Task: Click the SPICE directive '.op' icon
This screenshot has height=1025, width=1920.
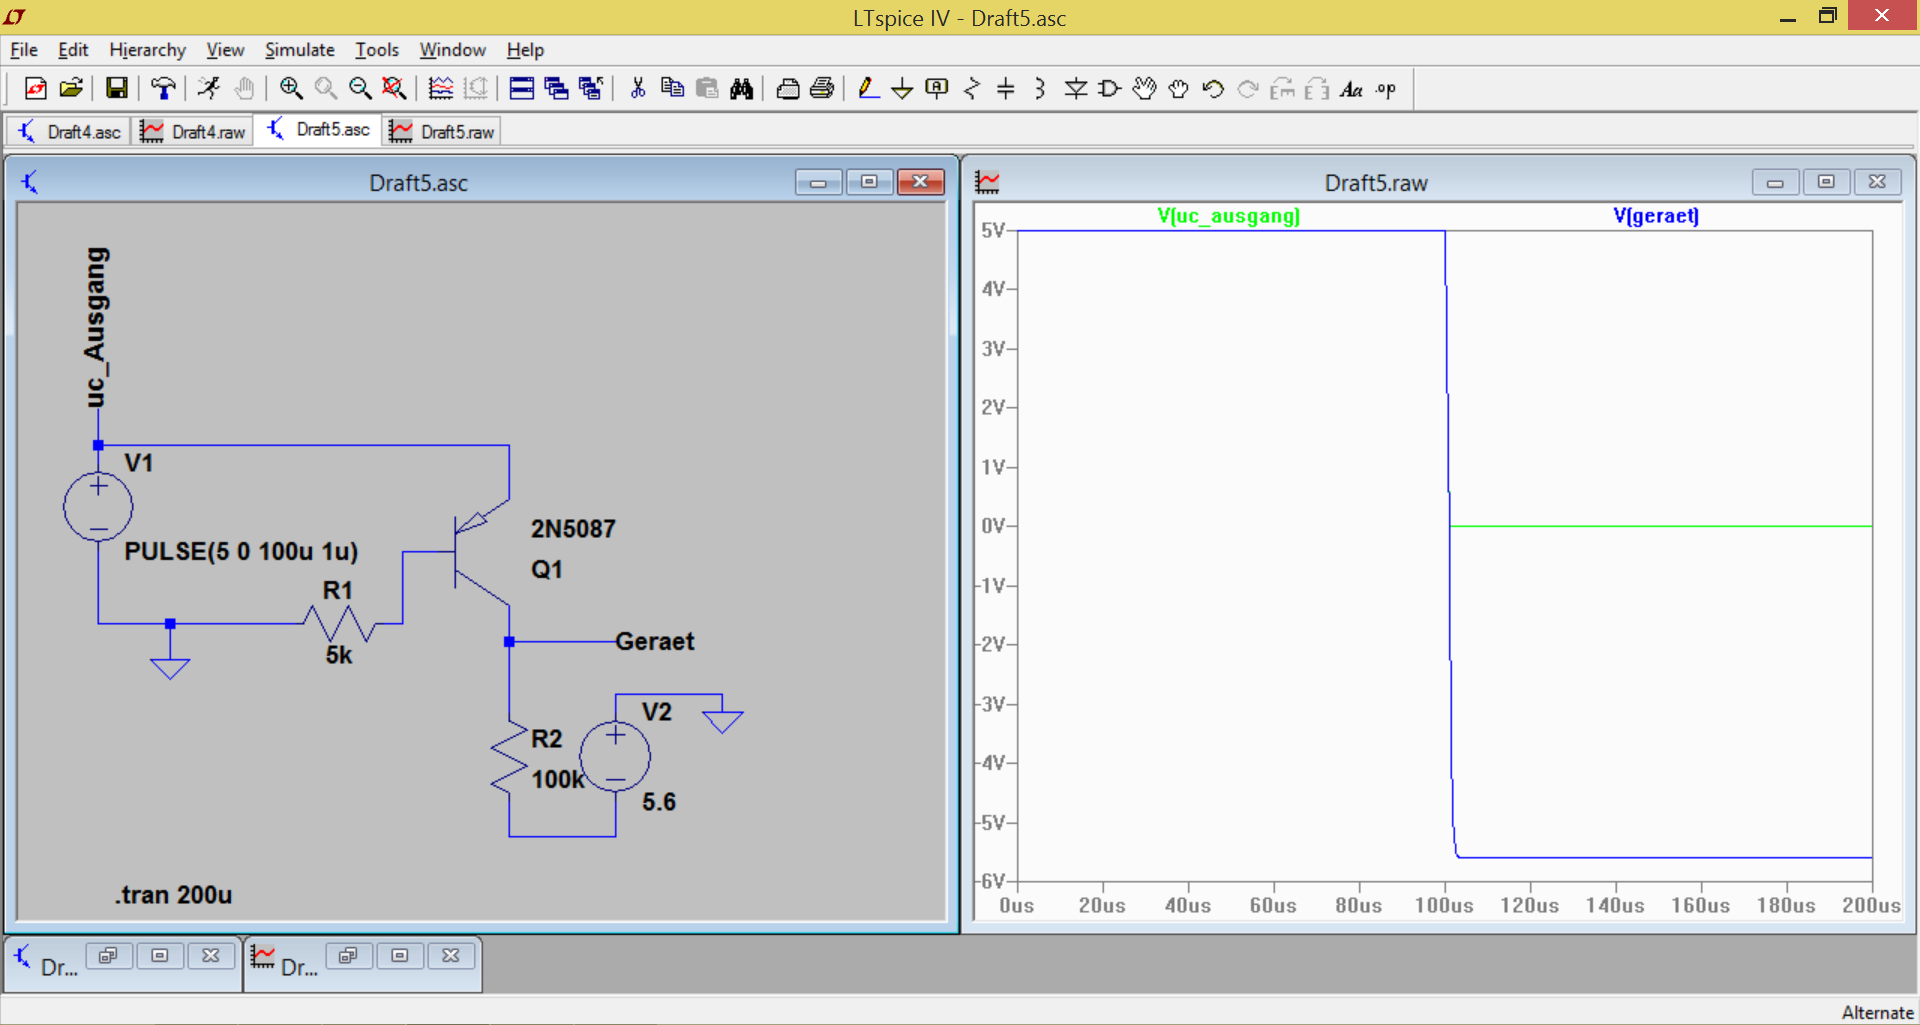Action: coord(1386,89)
